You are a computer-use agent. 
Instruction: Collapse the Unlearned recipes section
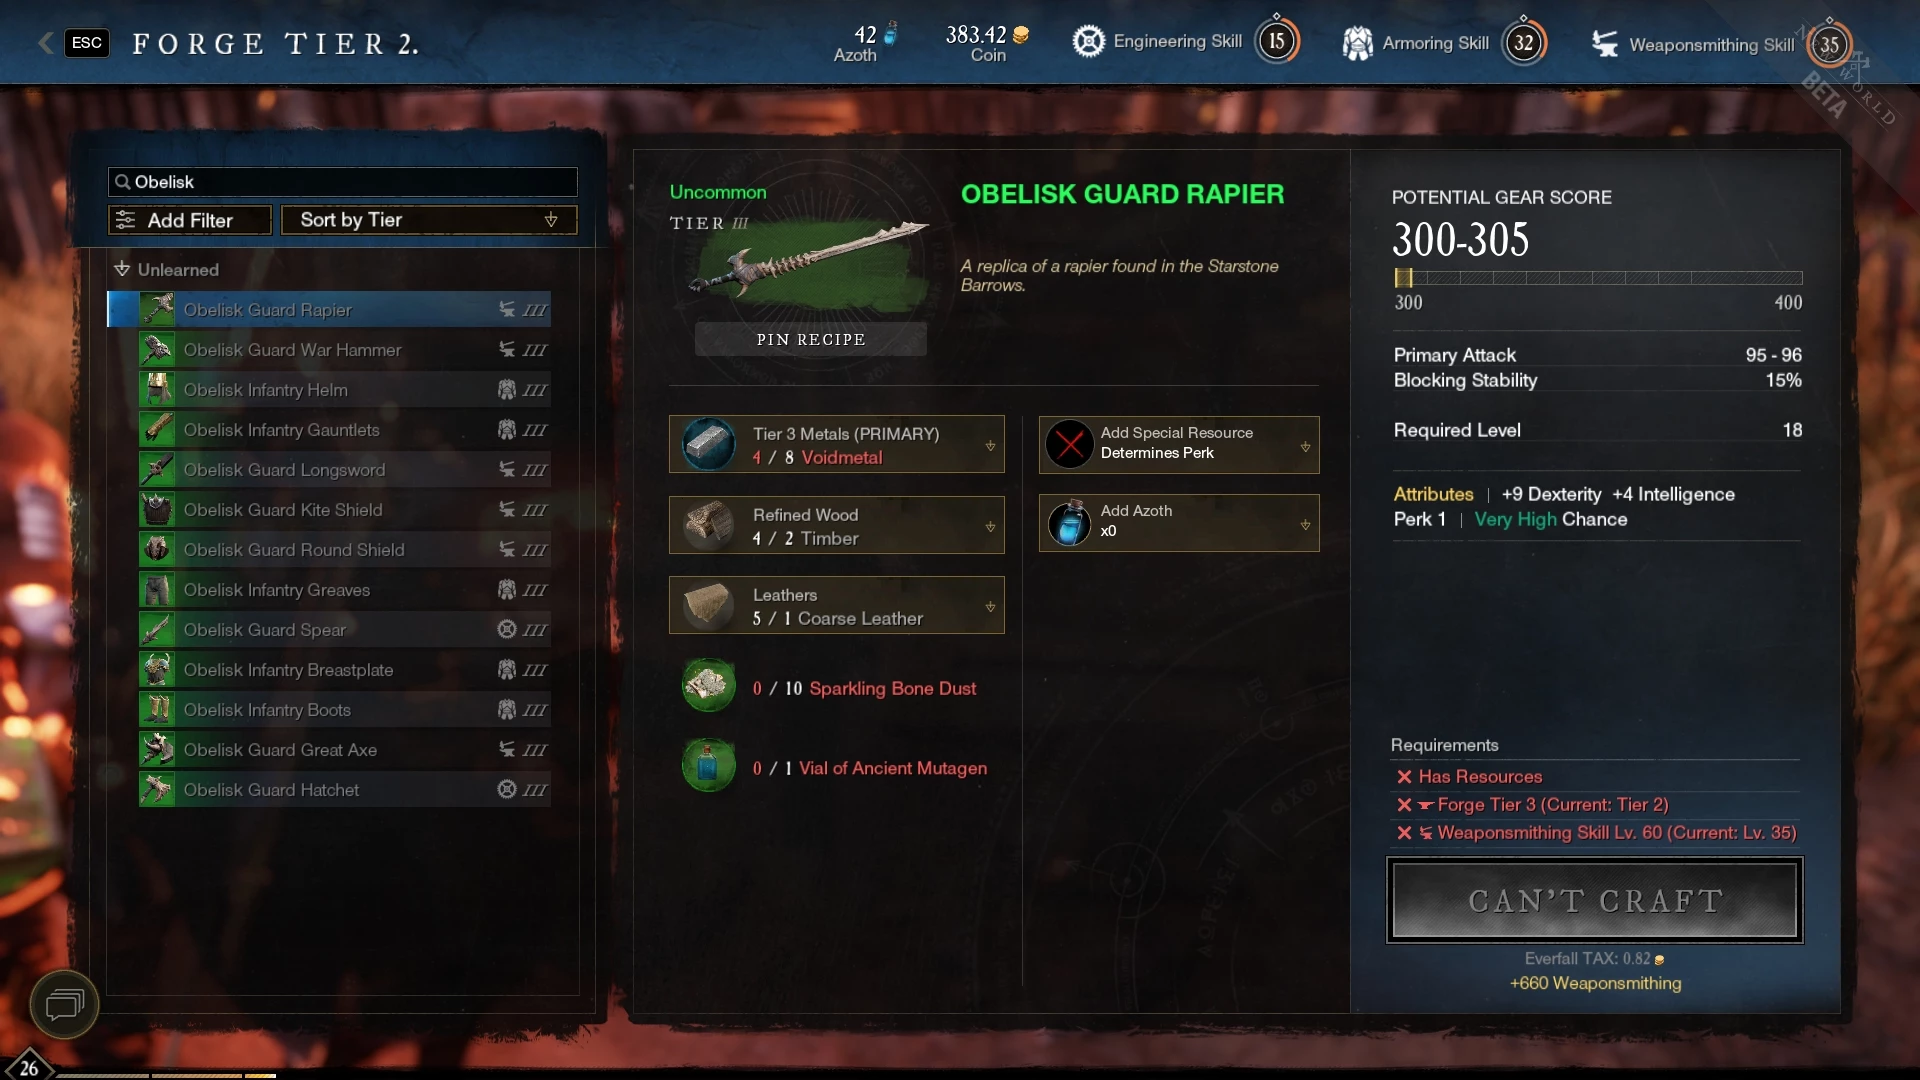(x=122, y=269)
